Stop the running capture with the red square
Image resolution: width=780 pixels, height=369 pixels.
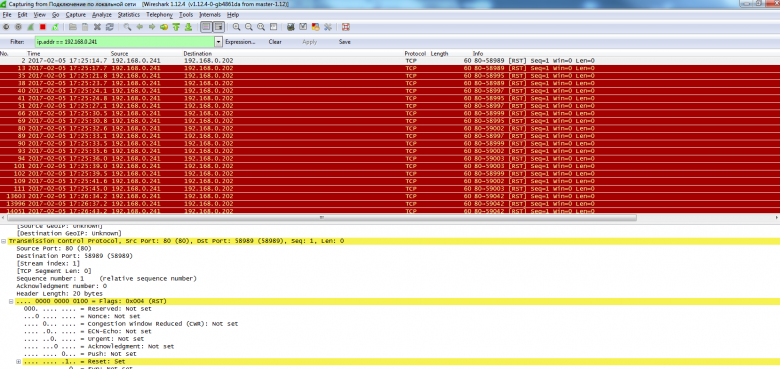[43, 27]
